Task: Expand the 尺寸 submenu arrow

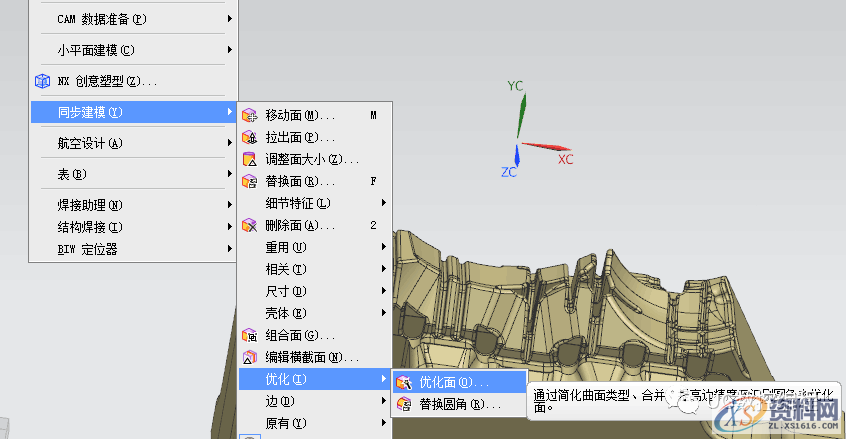Action: coord(384,291)
